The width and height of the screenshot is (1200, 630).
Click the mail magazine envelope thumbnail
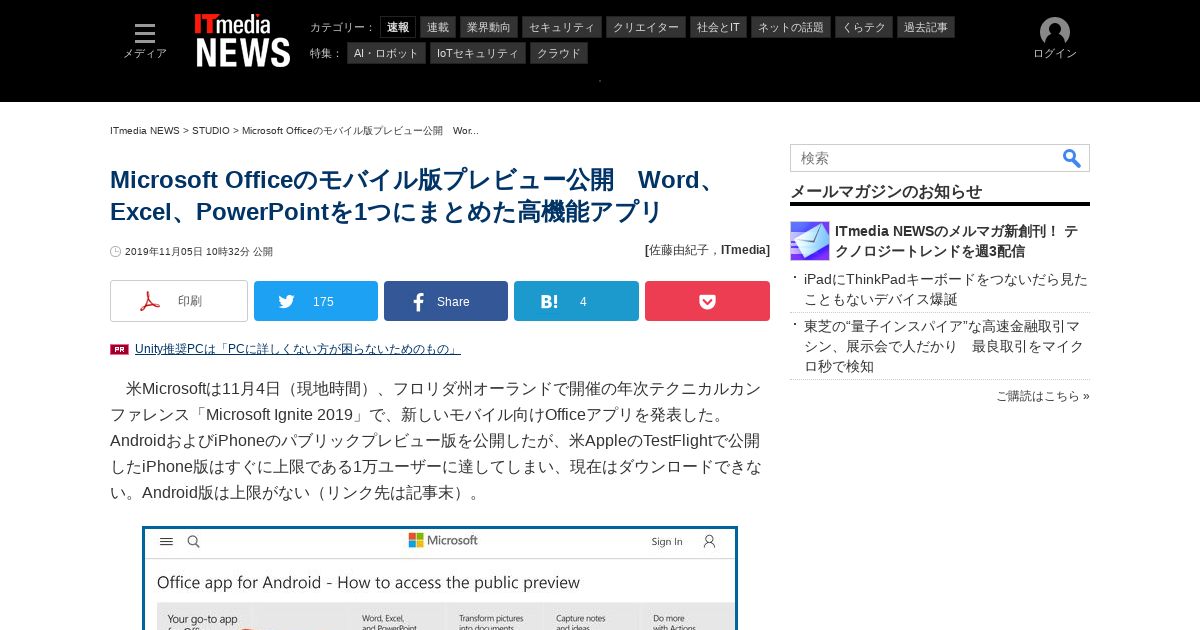point(810,241)
